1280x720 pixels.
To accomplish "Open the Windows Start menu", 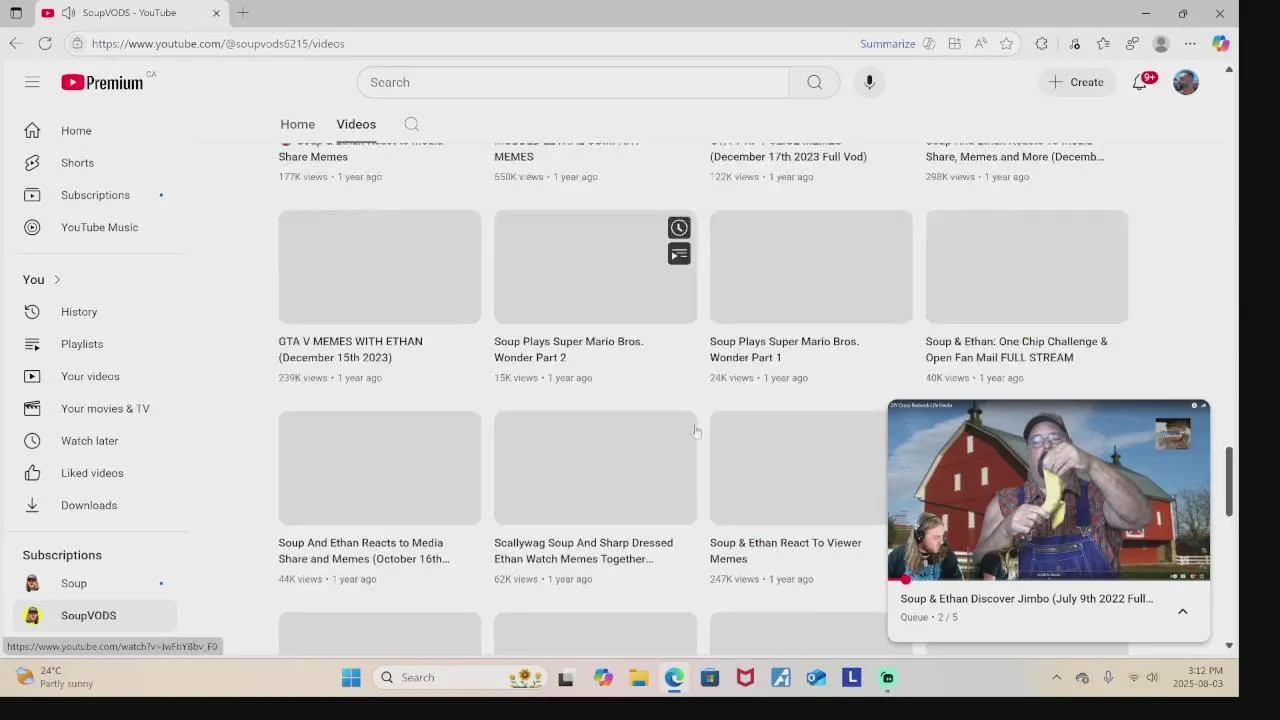I will pyautogui.click(x=351, y=678).
